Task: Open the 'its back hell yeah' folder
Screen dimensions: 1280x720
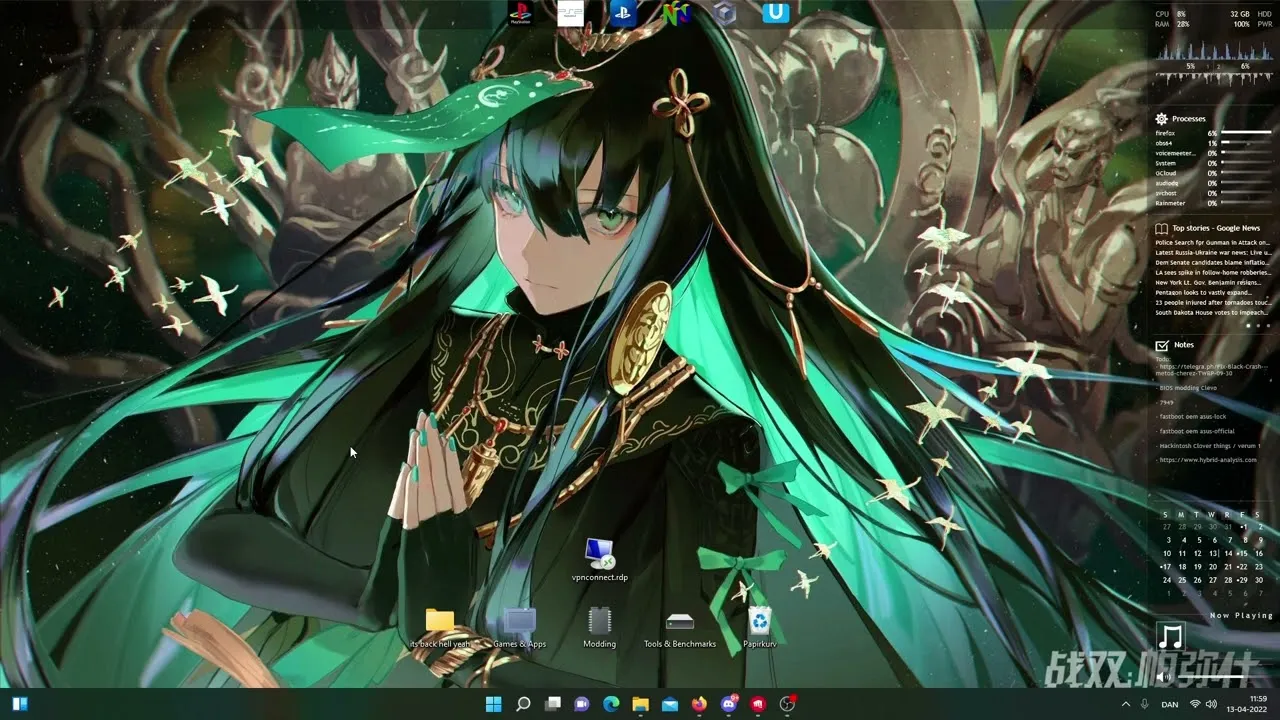Action: [440, 629]
